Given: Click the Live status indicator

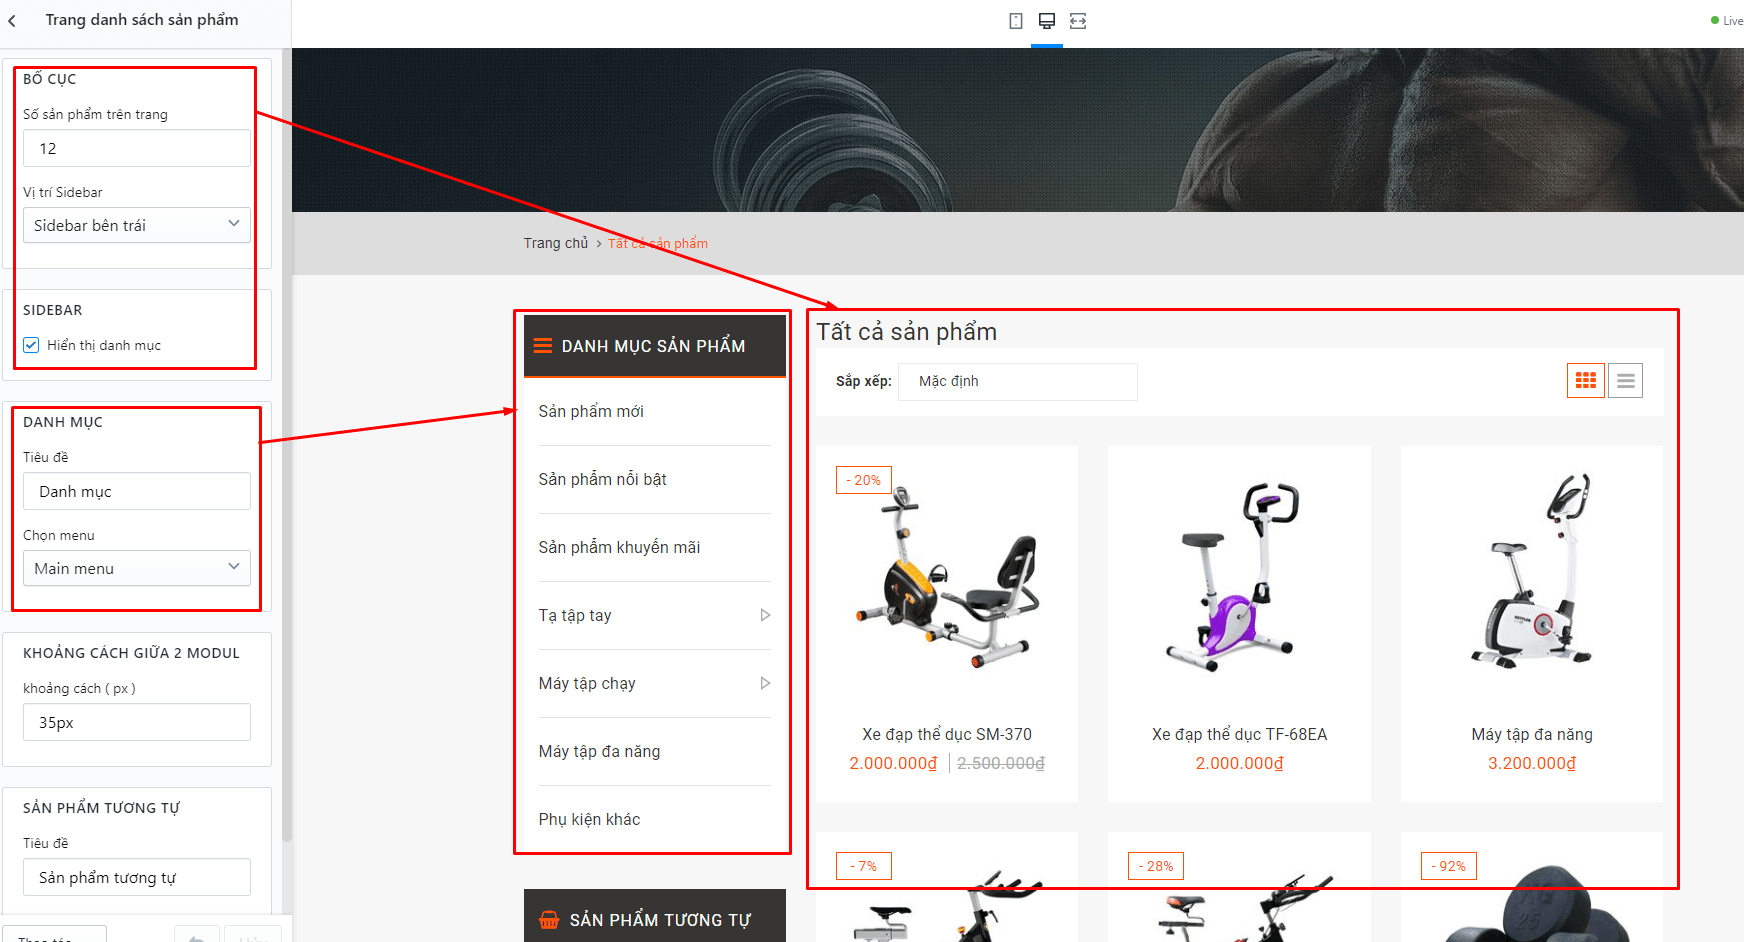Looking at the screenshot, I should coord(1727,21).
